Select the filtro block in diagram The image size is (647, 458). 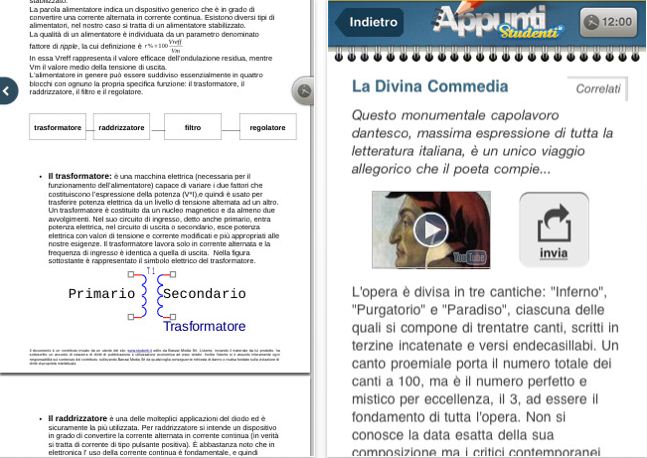coord(193,127)
